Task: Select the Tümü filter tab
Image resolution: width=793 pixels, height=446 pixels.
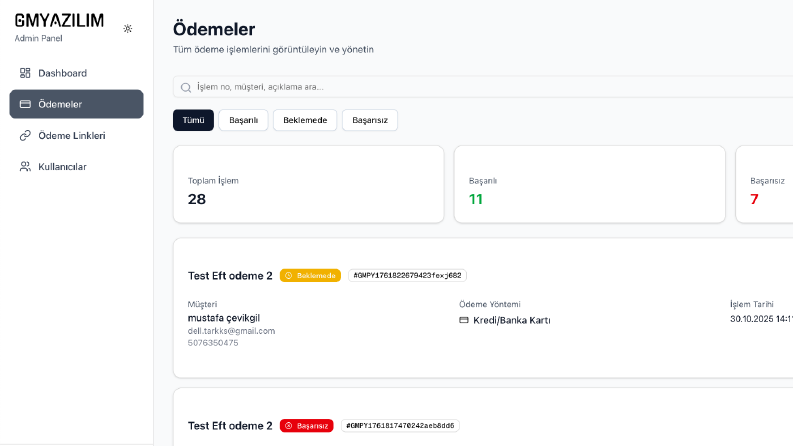Action: pyautogui.click(x=193, y=120)
